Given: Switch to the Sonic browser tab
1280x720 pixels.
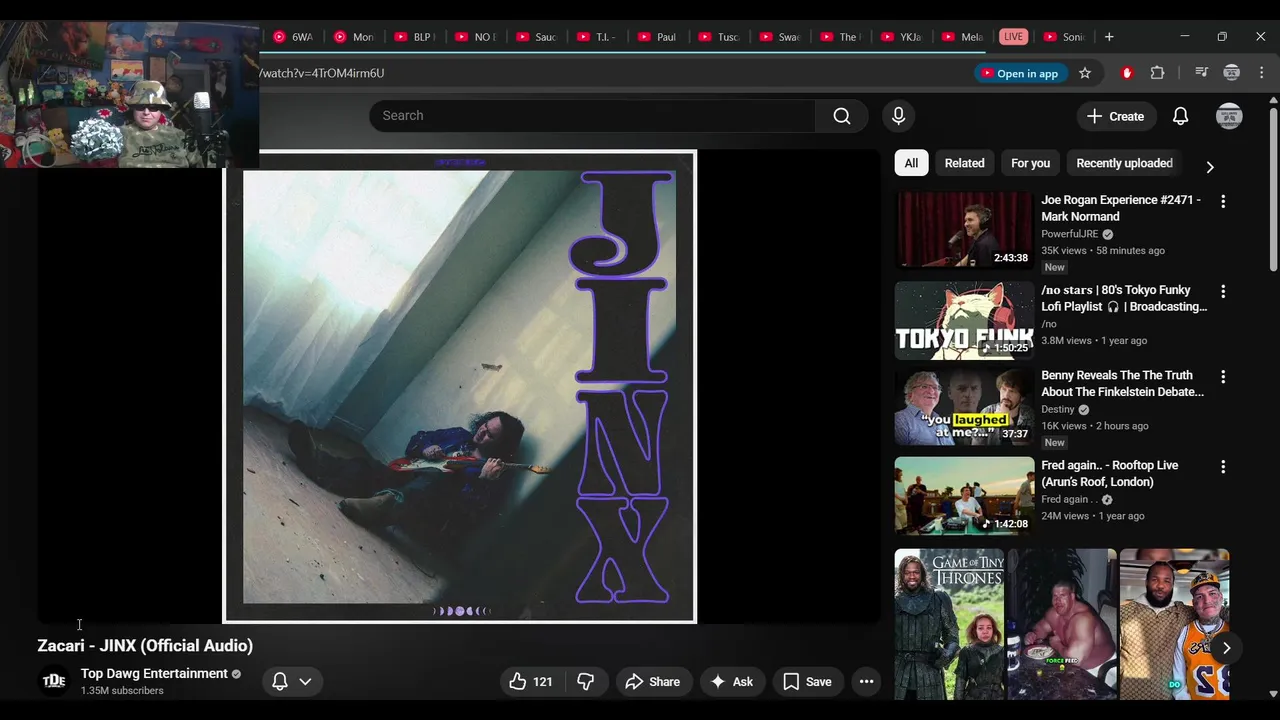Looking at the screenshot, I should [1065, 37].
